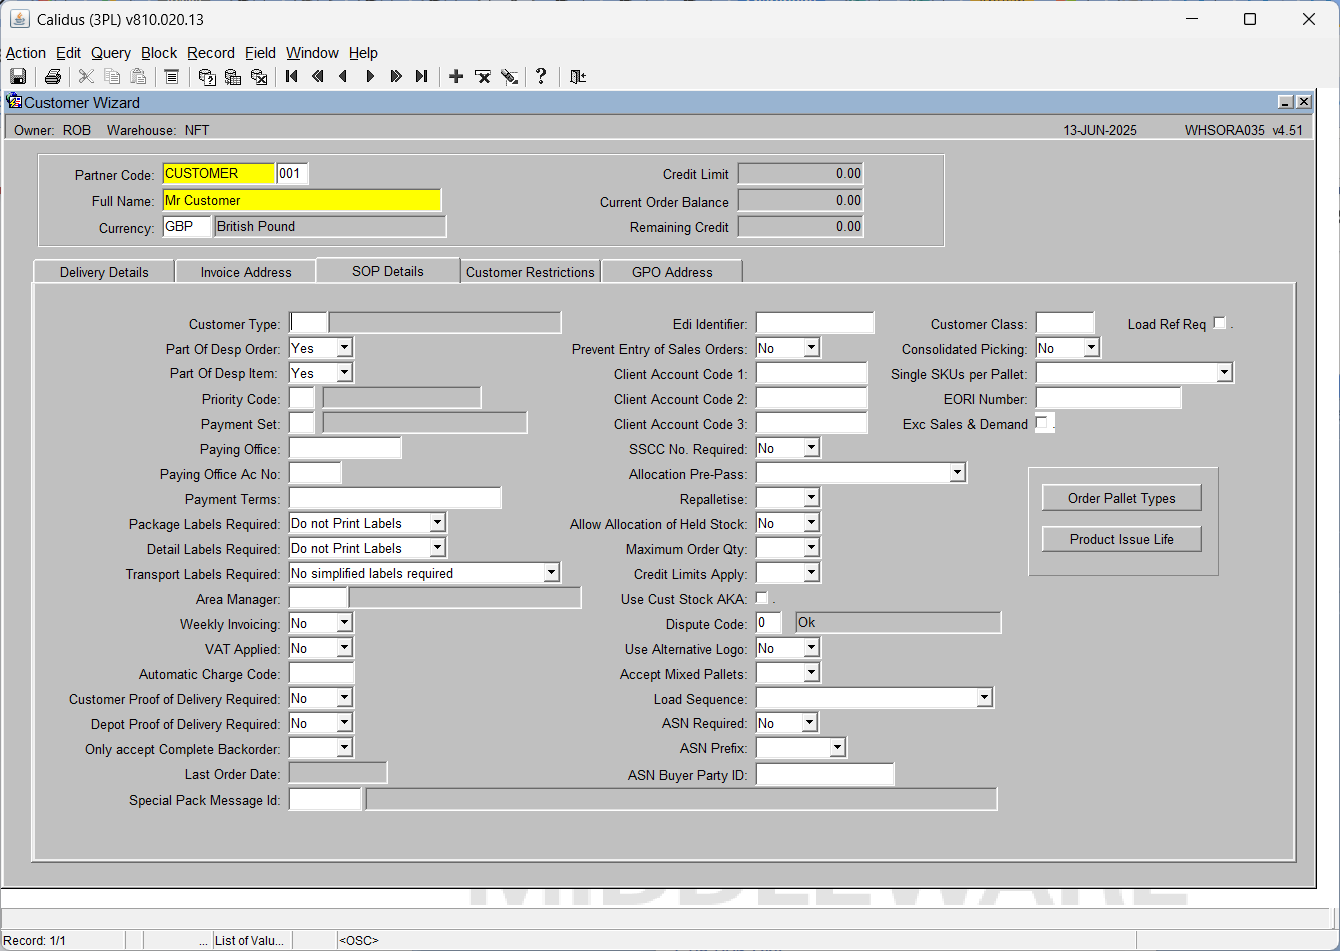The image size is (1340, 951).
Task: Open Load Sequence dropdown
Action: (984, 698)
